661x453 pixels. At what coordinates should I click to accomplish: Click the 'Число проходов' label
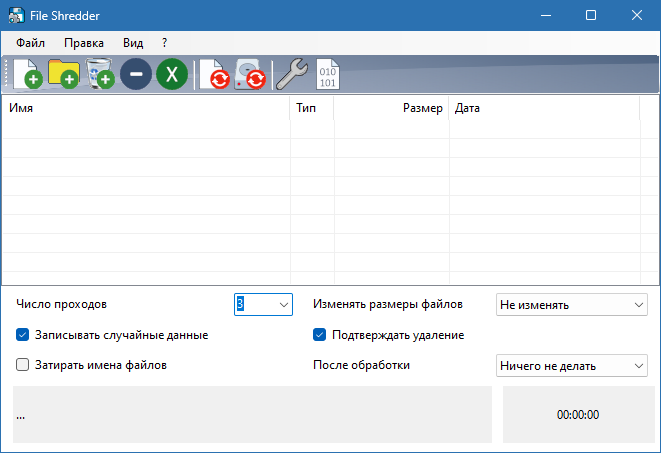click(62, 304)
